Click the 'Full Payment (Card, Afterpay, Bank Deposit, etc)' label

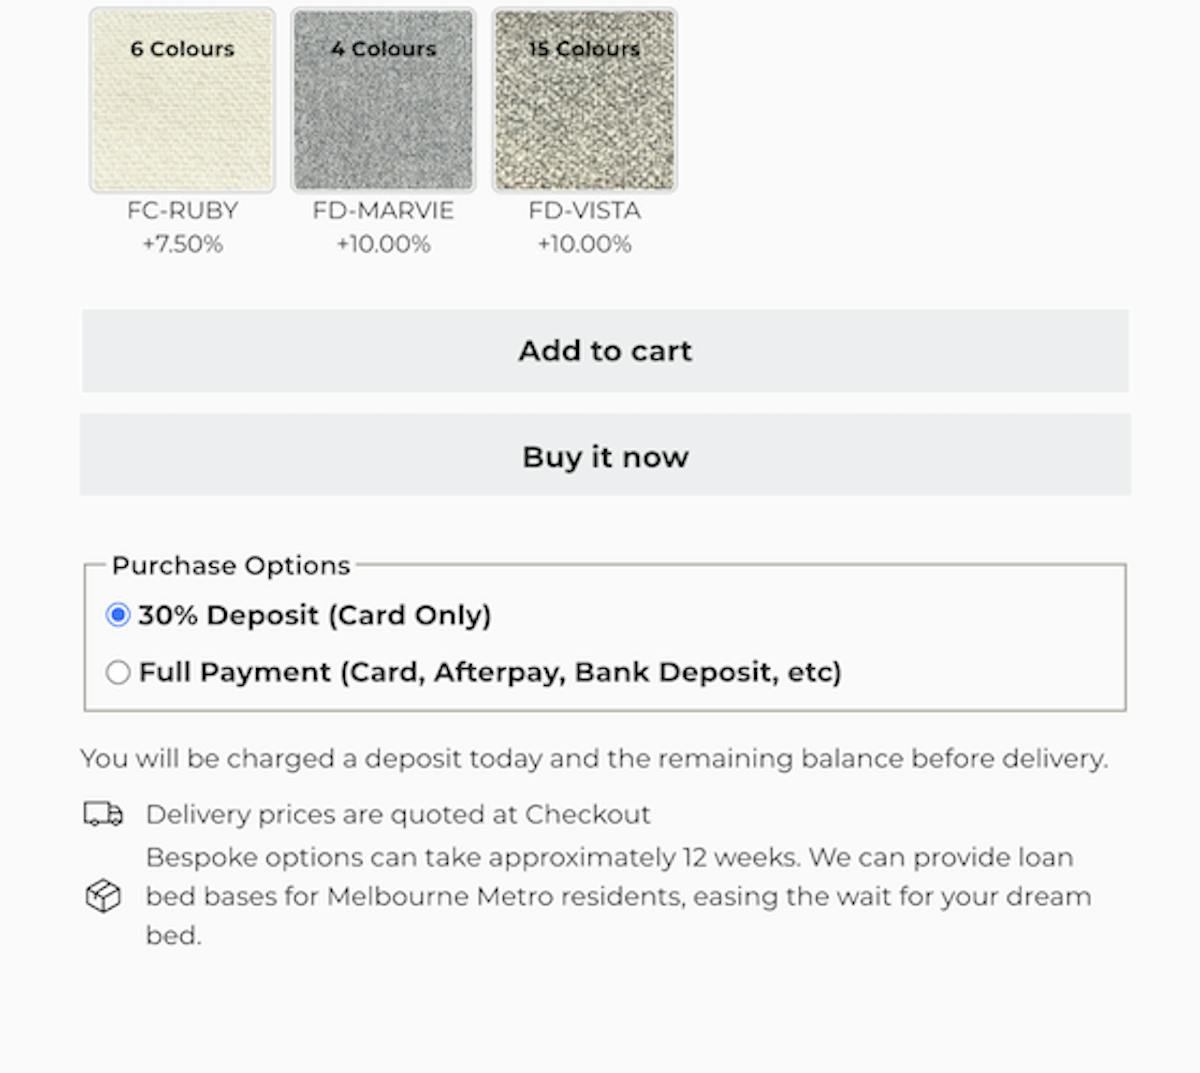point(490,672)
